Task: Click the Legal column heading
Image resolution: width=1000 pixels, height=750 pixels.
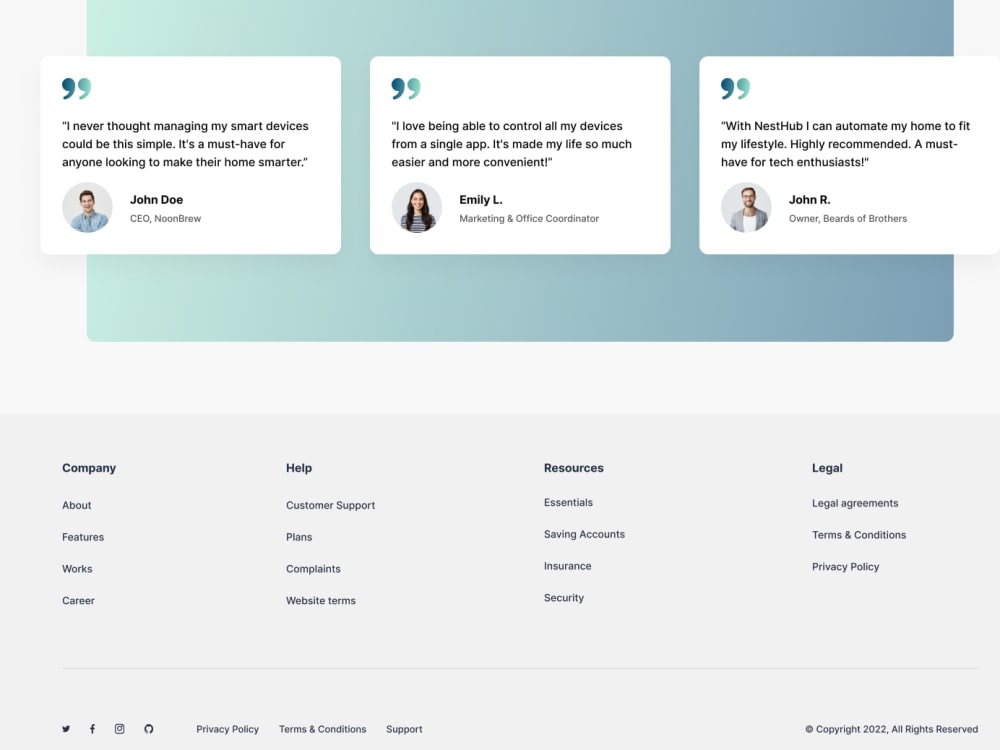Action: pyautogui.click(x=827, y=468)
